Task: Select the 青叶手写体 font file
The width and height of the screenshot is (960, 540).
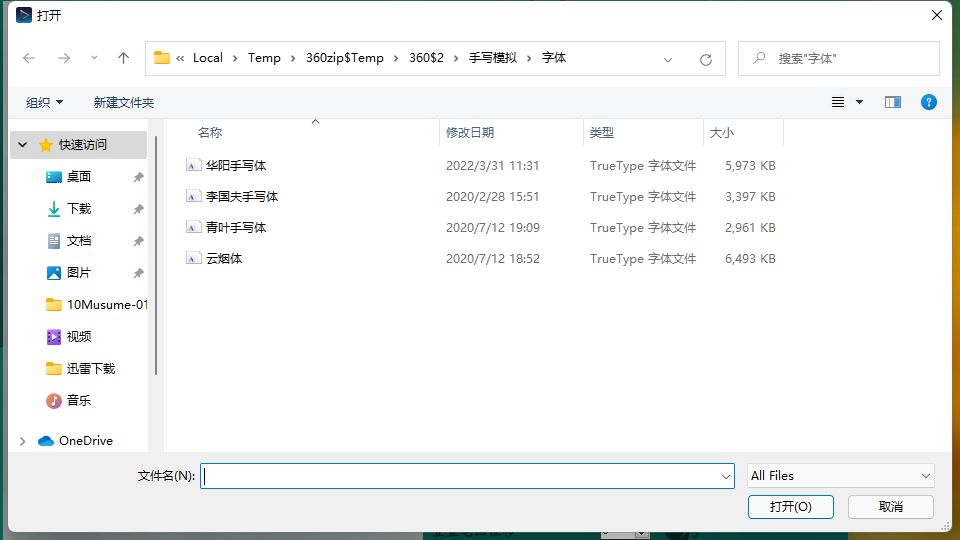Action: [x=236, y=228]
